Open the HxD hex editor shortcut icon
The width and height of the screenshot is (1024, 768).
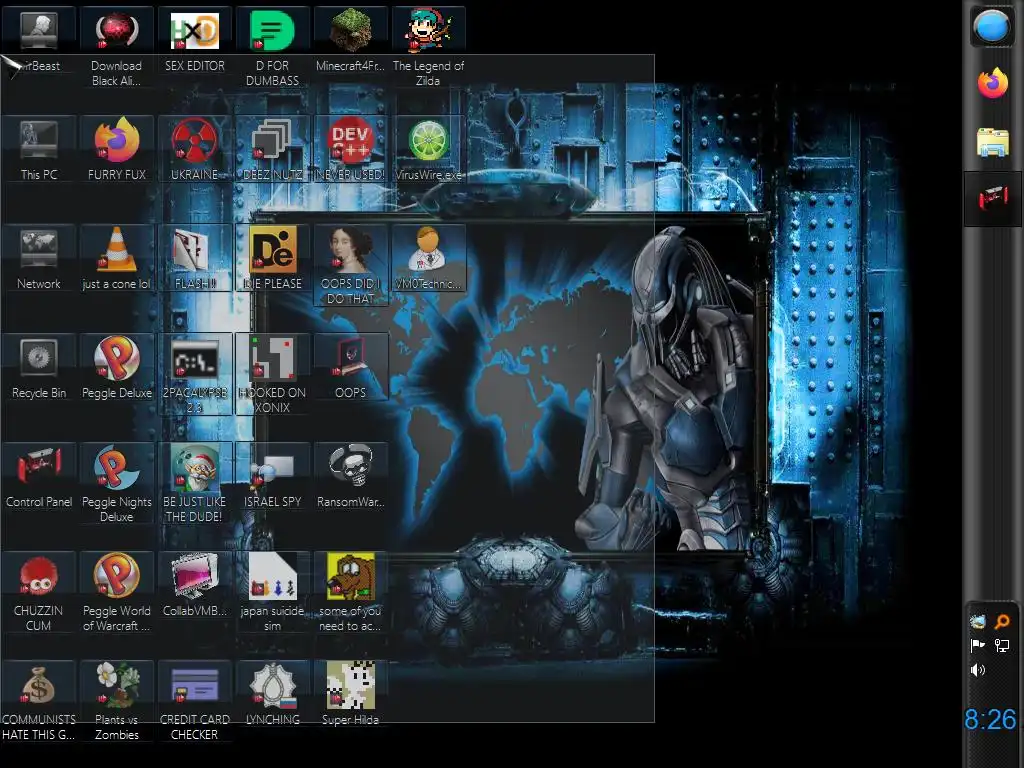click(195, 30)
